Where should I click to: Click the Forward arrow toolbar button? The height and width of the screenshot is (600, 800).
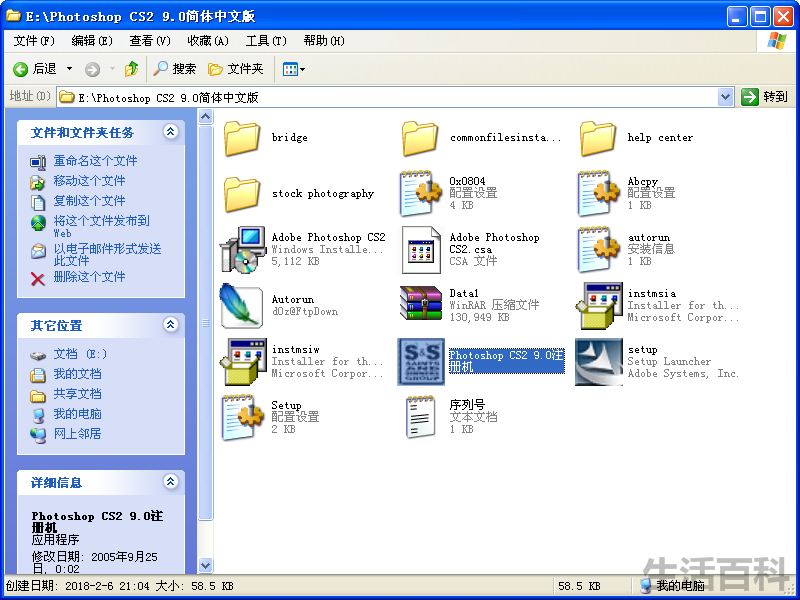[92, 69]
